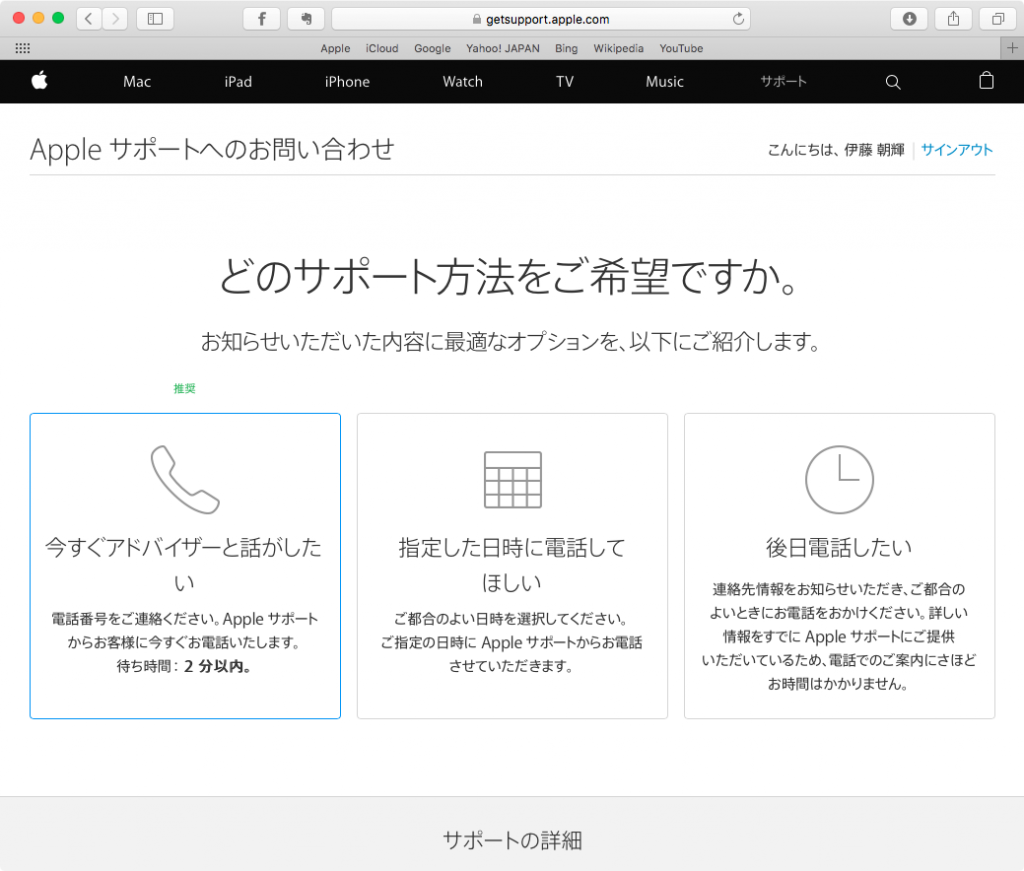
Task: Open サポート in the Apple navigation bar
Action: pos(784,82)
